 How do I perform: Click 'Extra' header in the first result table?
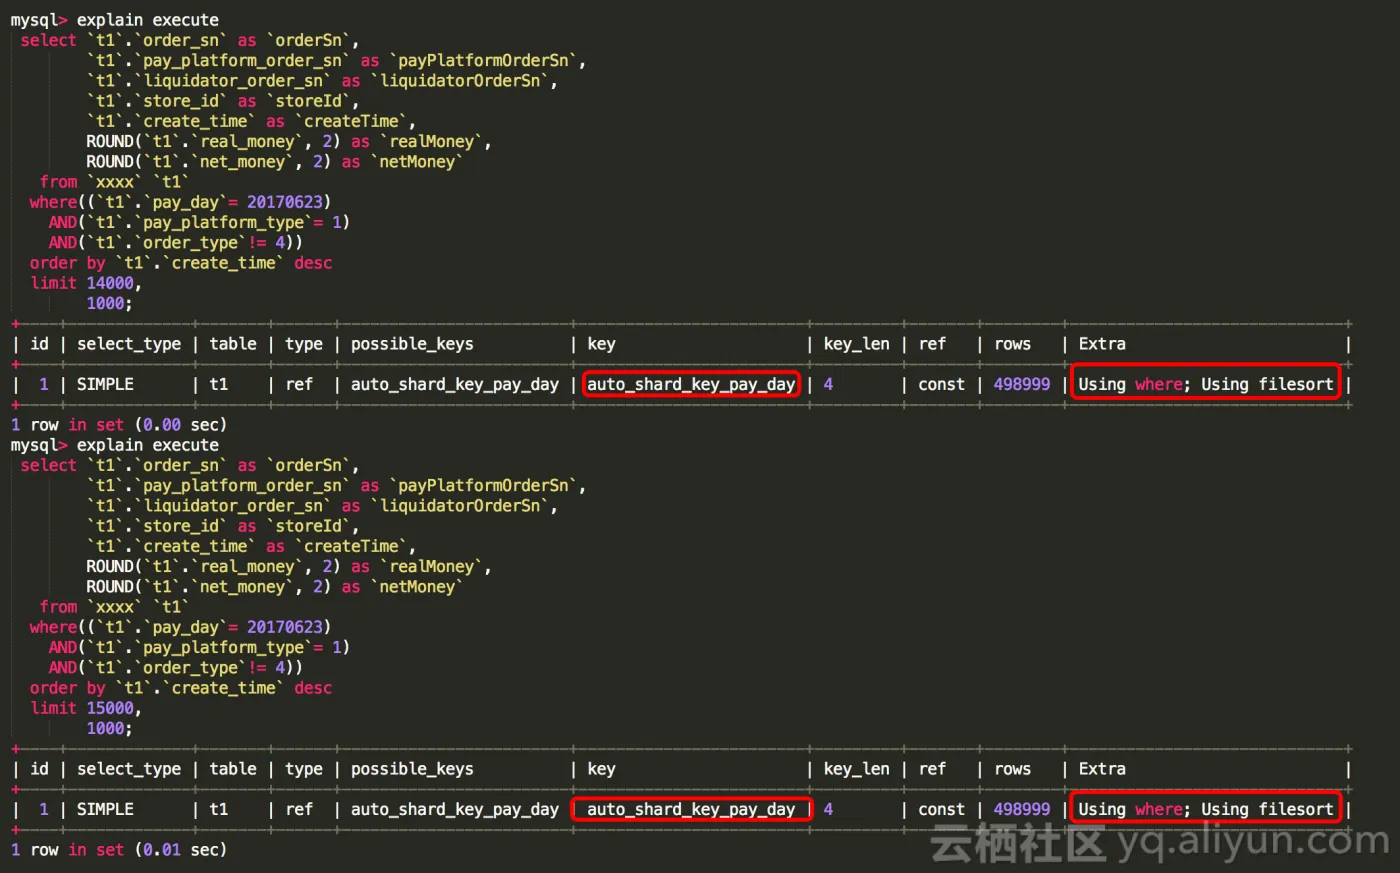pos(1102,344)
